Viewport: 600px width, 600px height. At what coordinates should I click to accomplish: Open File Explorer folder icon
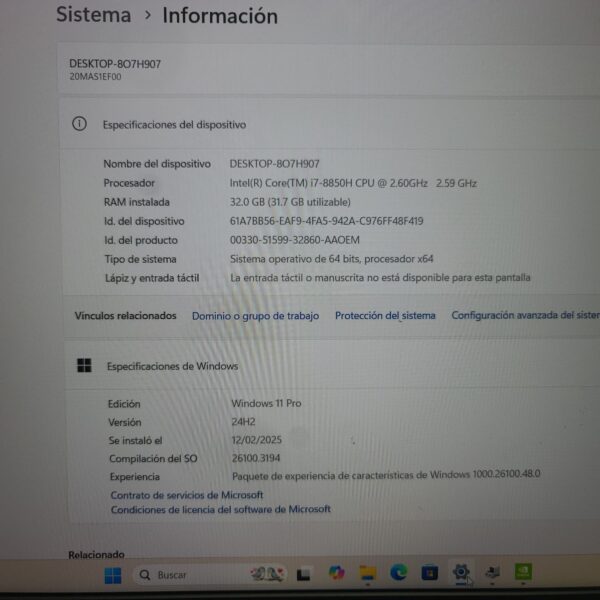click(368, 573)
